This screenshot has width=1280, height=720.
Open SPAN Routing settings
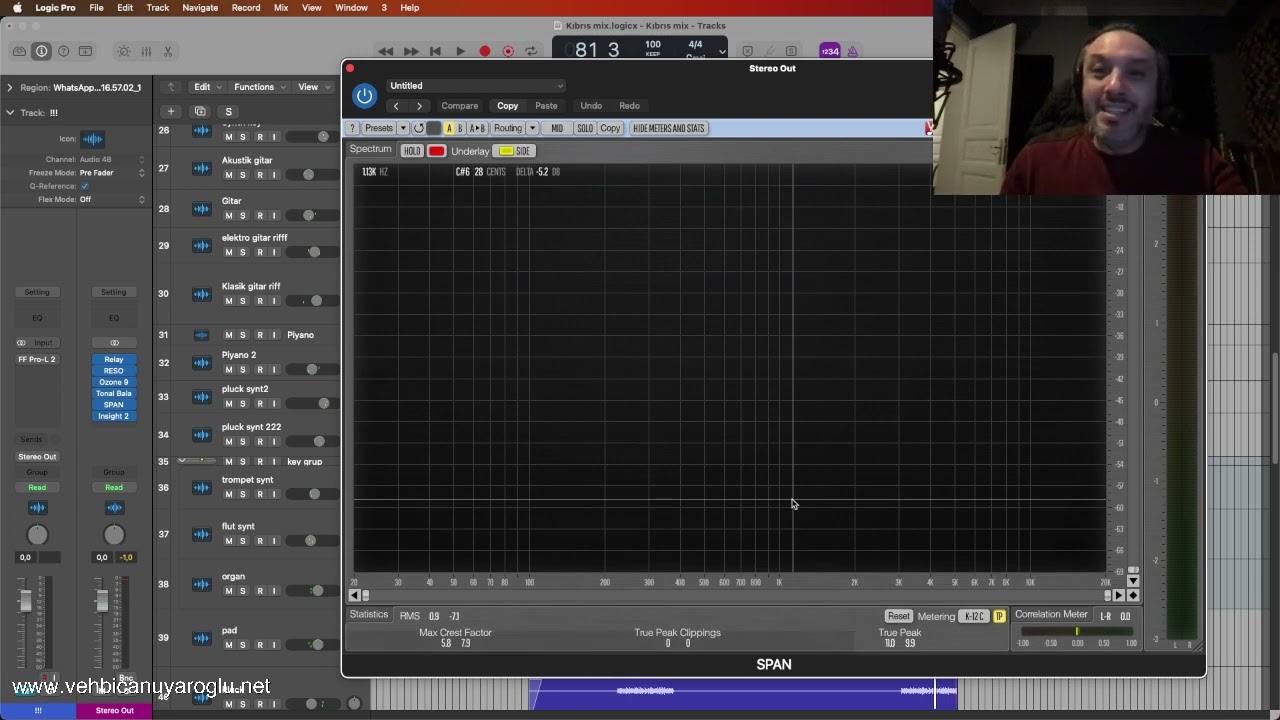click(x=508, y=128)
